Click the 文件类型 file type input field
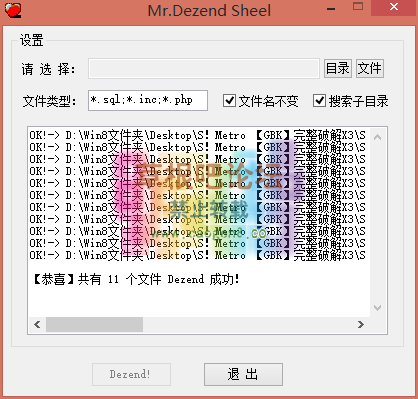 pos(148,100)
